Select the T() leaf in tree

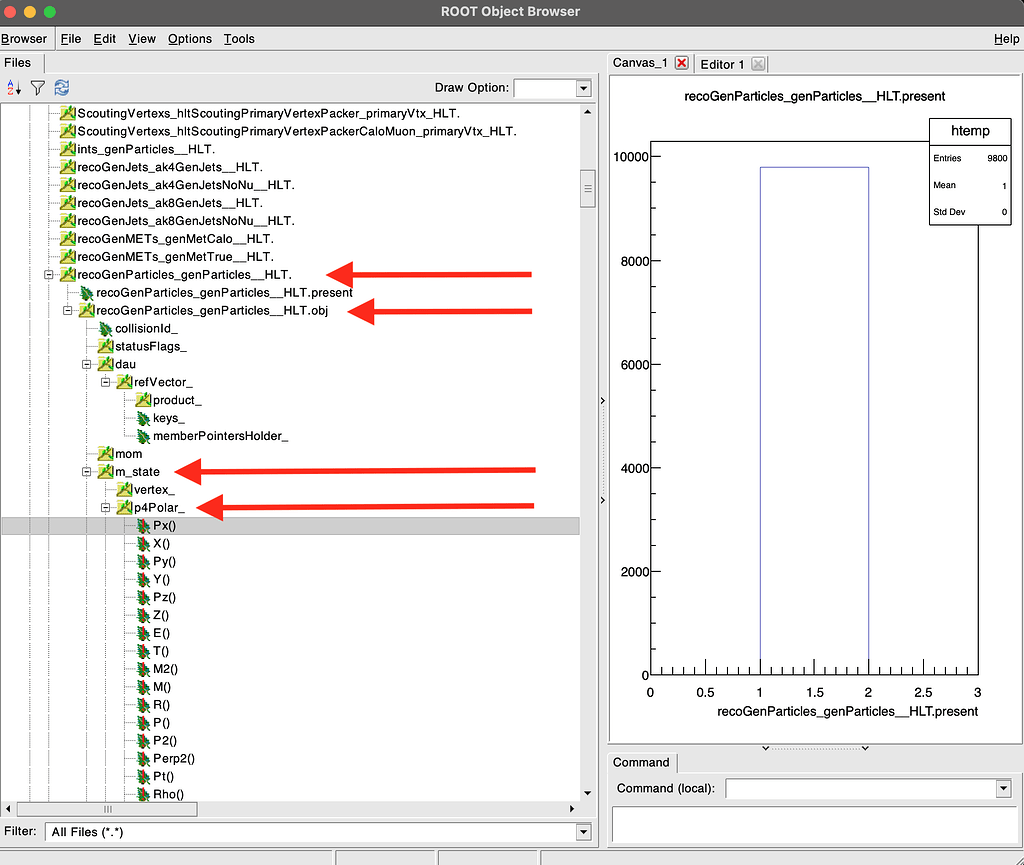[161, 651]
